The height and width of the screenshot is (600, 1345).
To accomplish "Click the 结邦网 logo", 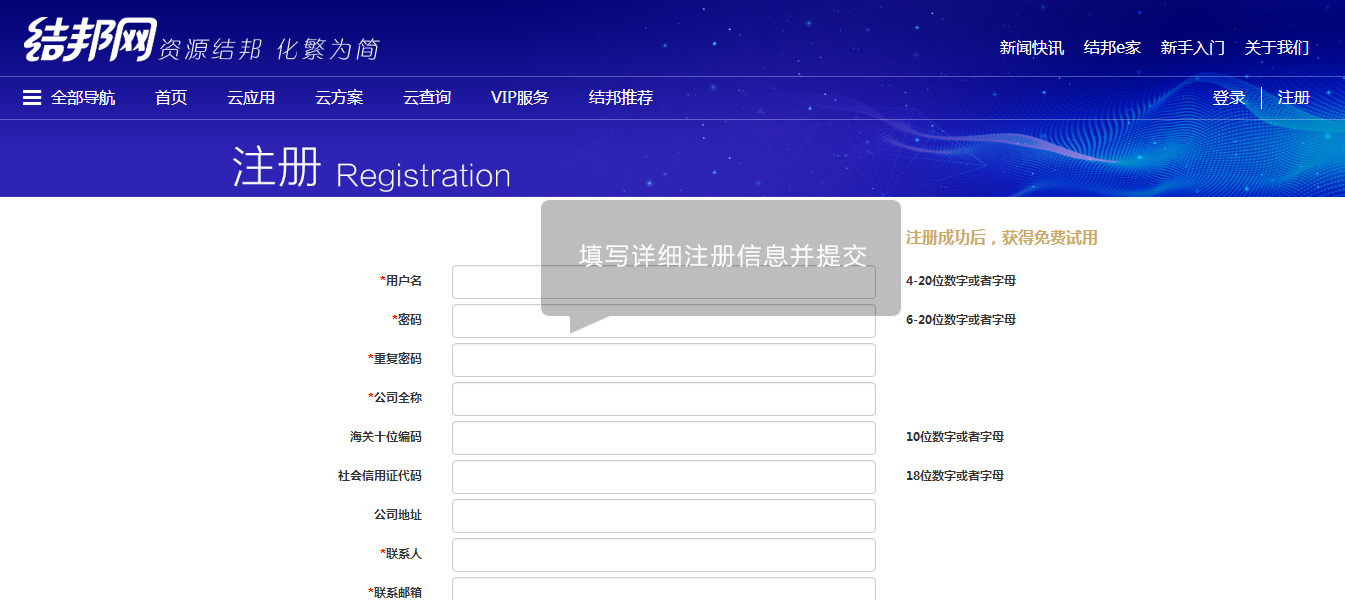I will tap(90, 40).
